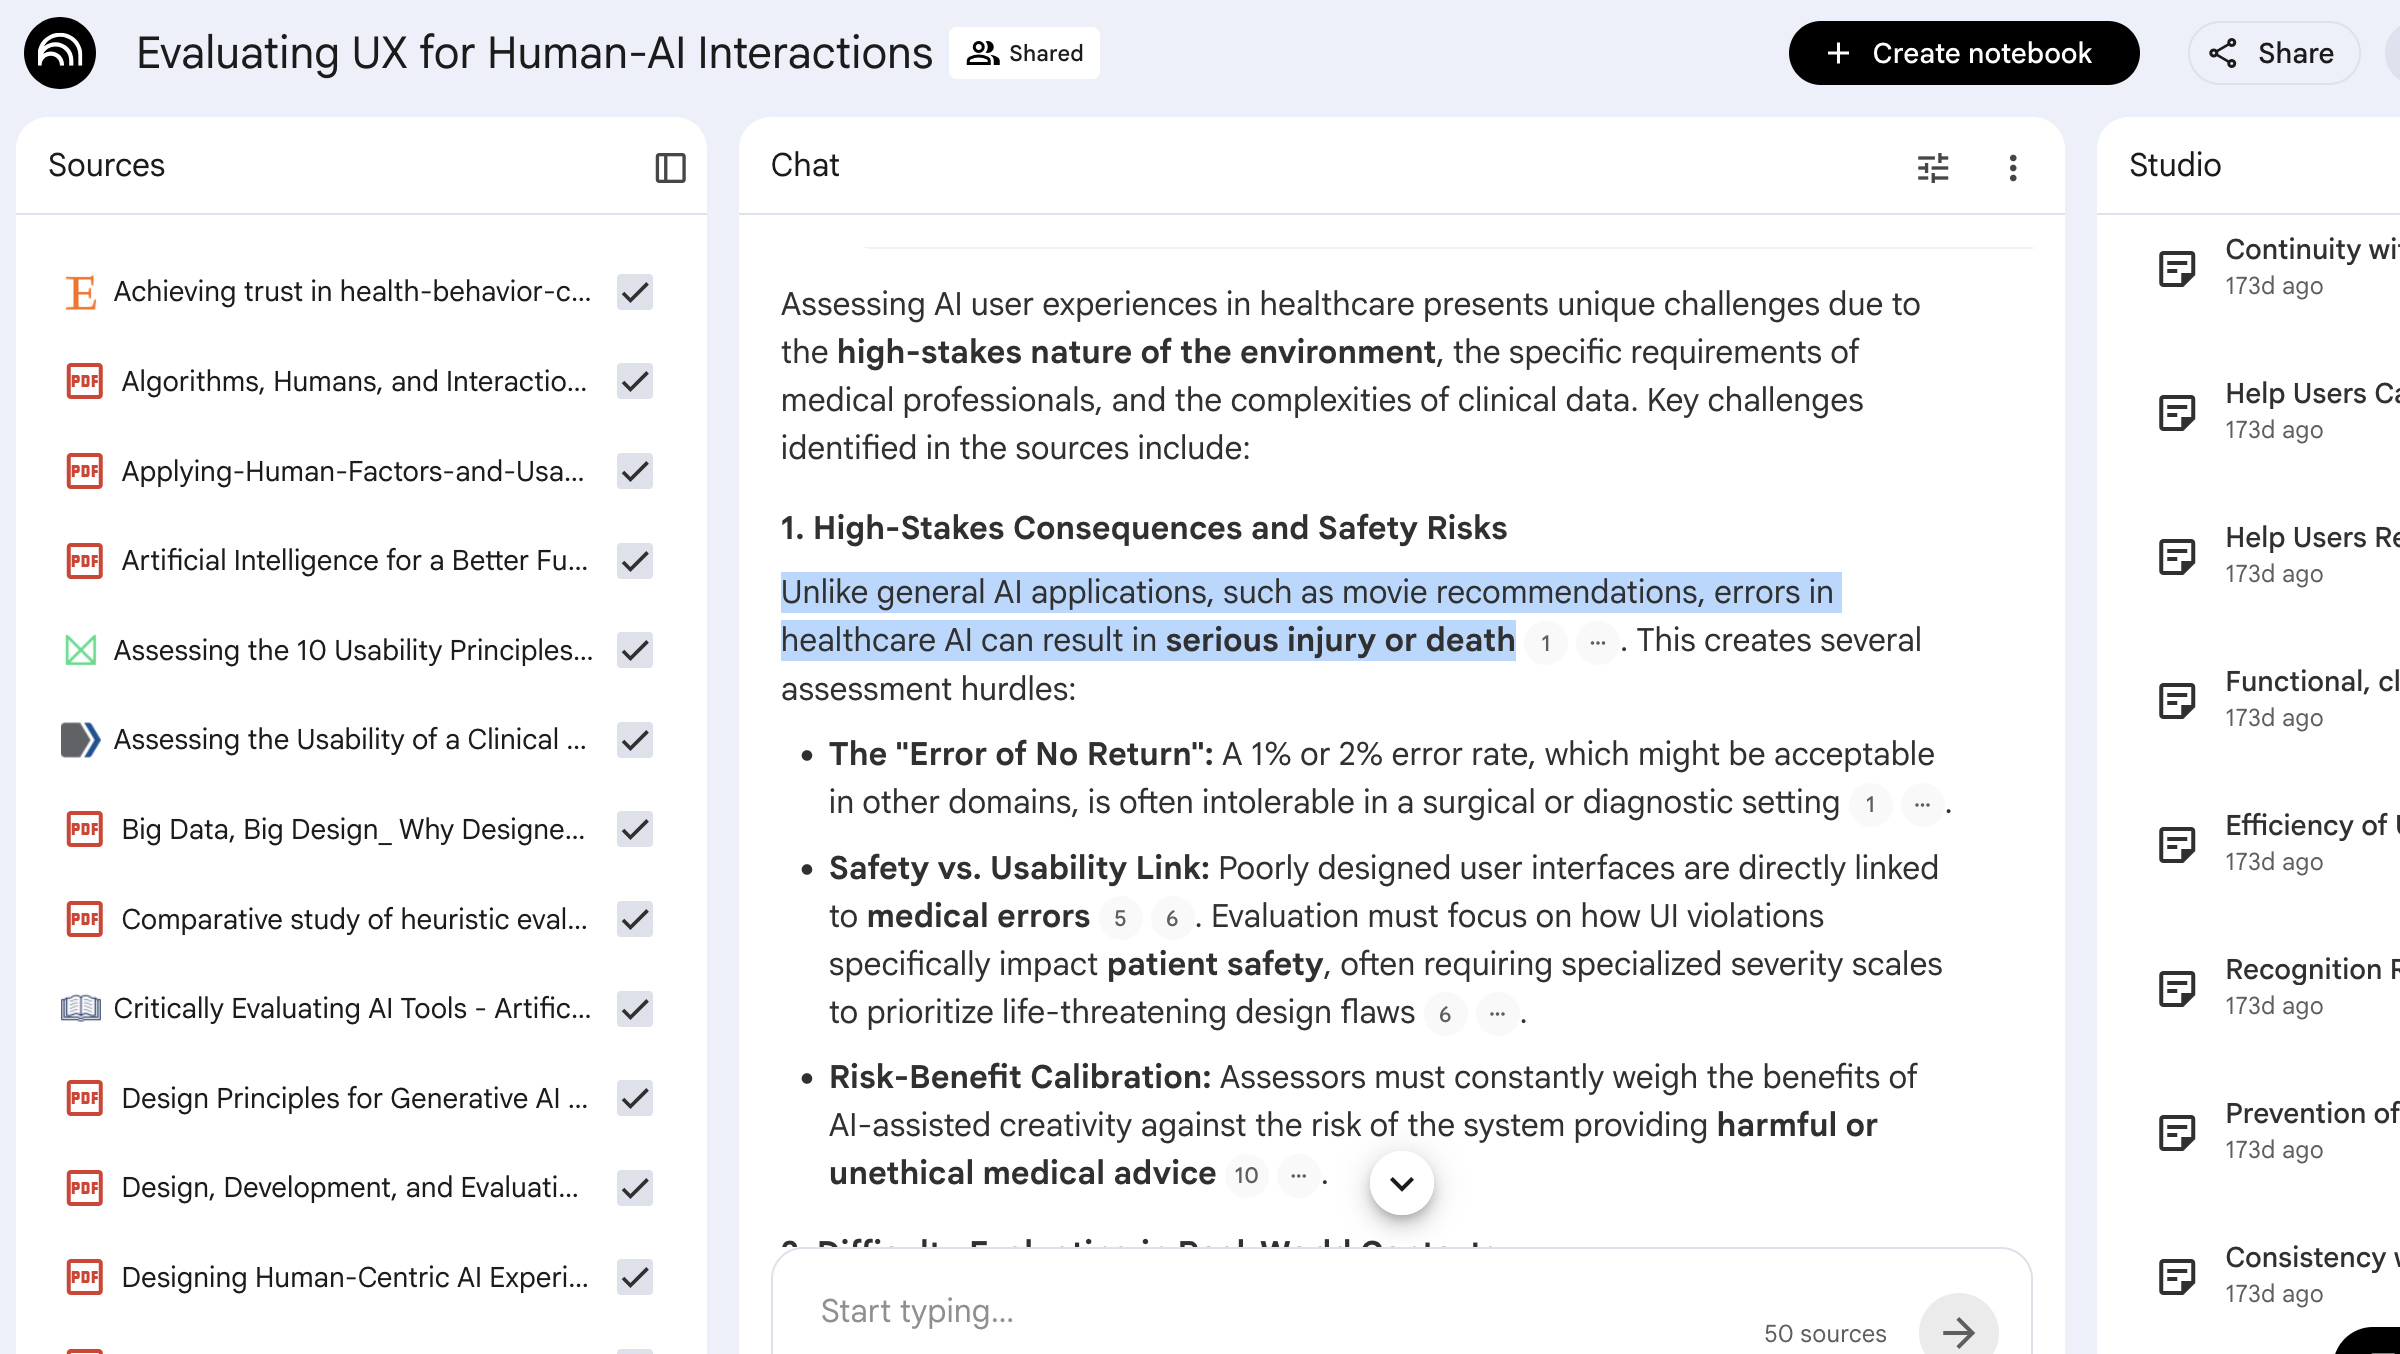2400x1354 pixels.
Task: Click the Share button
Action: click(2273, 53)
